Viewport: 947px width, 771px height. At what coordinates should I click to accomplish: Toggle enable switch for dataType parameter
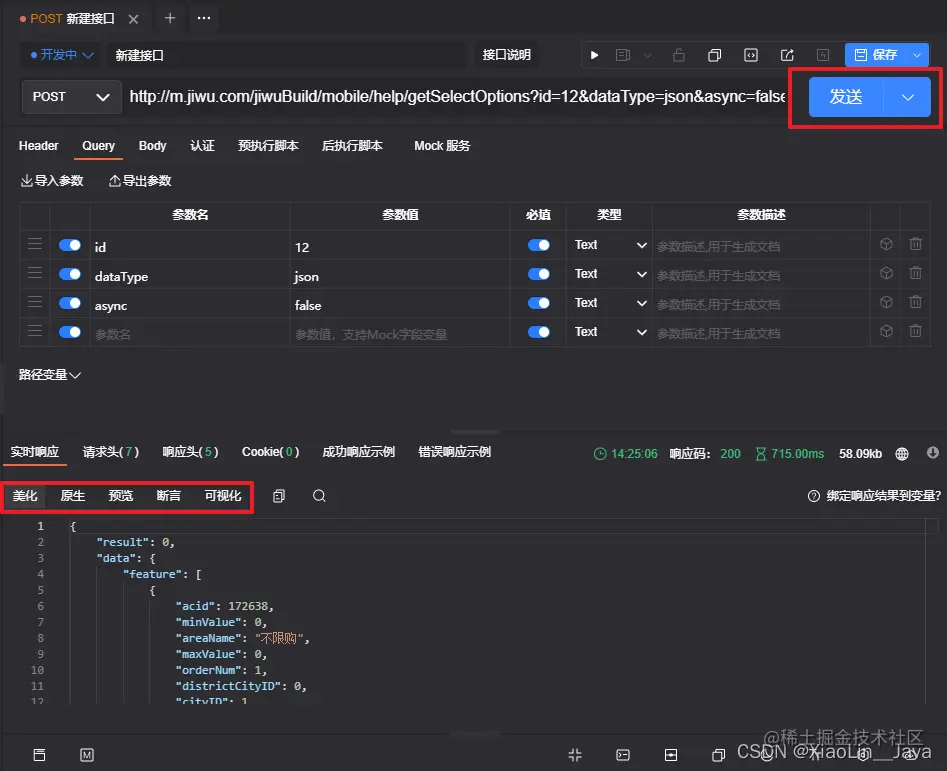[x=70, y=274]
